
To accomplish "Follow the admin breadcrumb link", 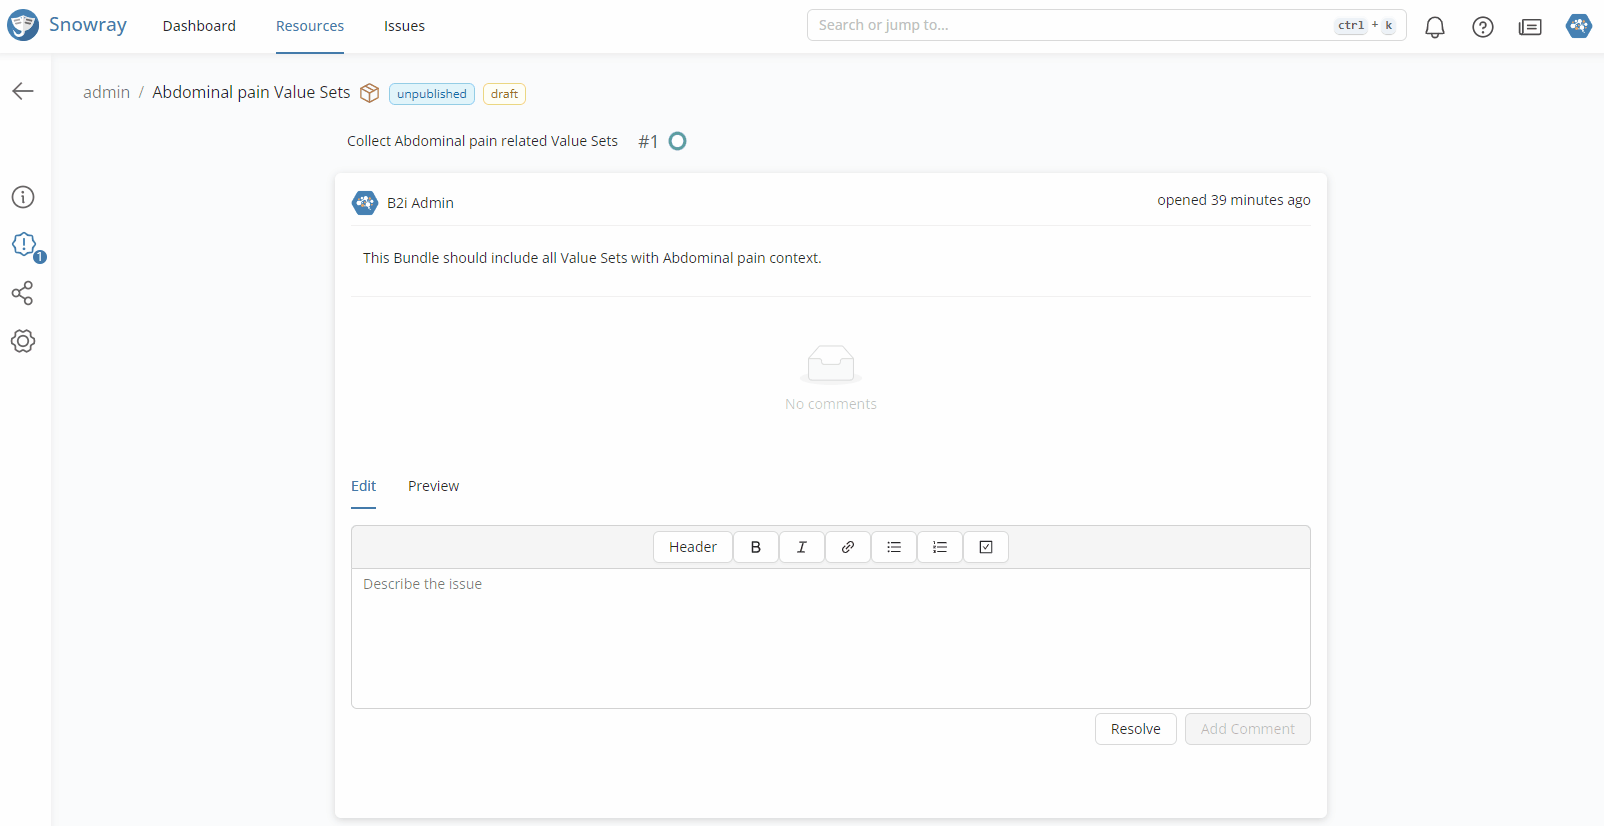I will (106, 92).
